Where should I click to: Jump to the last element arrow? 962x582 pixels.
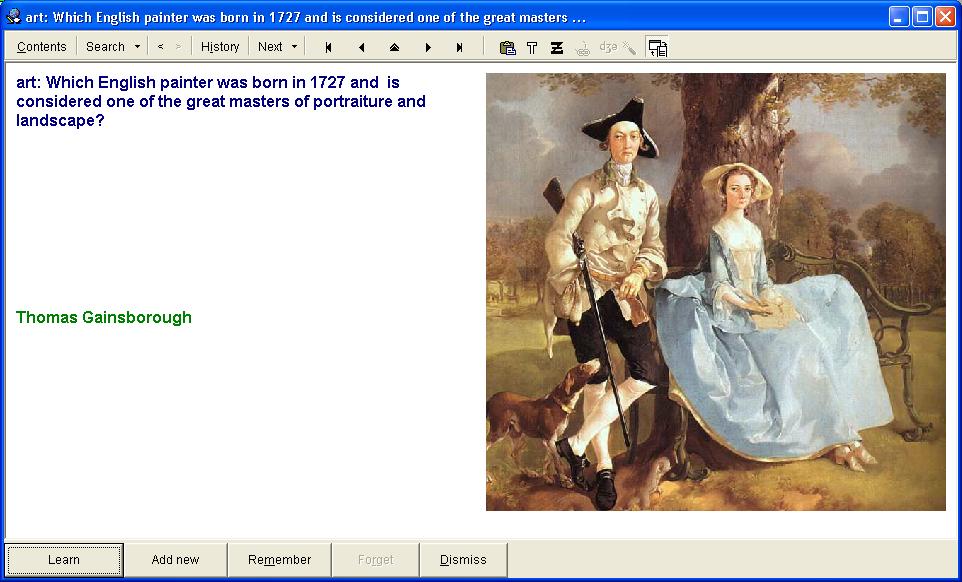460,47
